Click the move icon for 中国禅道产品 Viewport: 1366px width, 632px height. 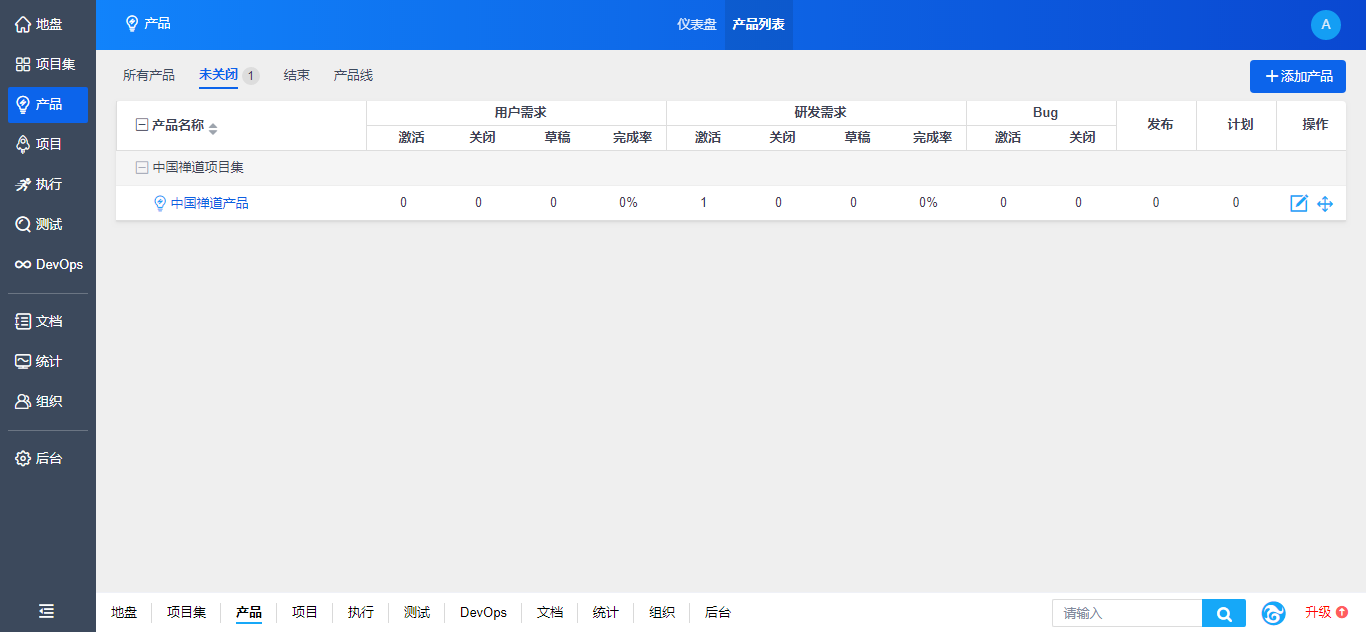click(x=1325, y=203)
